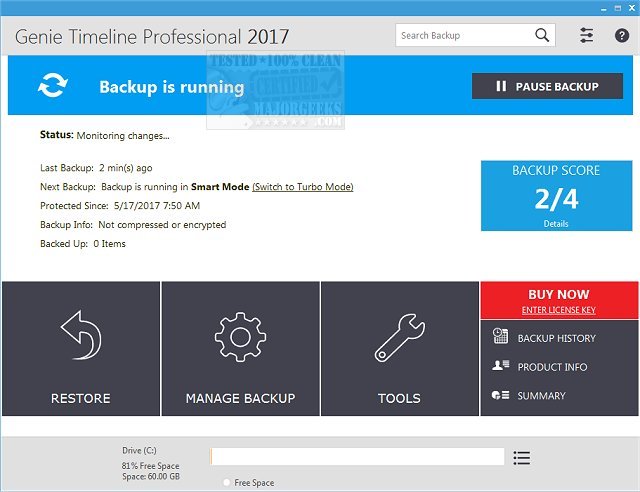The width and height of the screenshot is (640, 492).
Task: Click the Backup History calendar icon
Action: click(500, 336)
